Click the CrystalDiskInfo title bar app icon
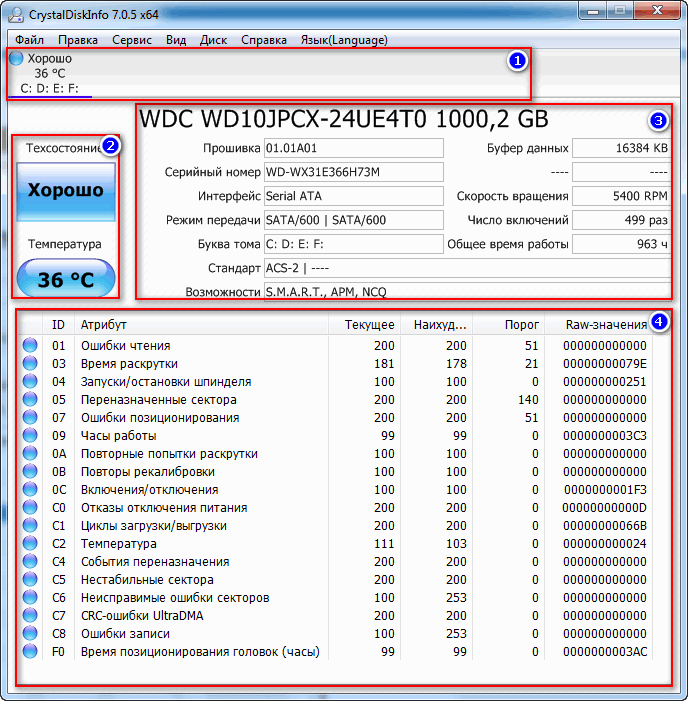 (16, 14)
